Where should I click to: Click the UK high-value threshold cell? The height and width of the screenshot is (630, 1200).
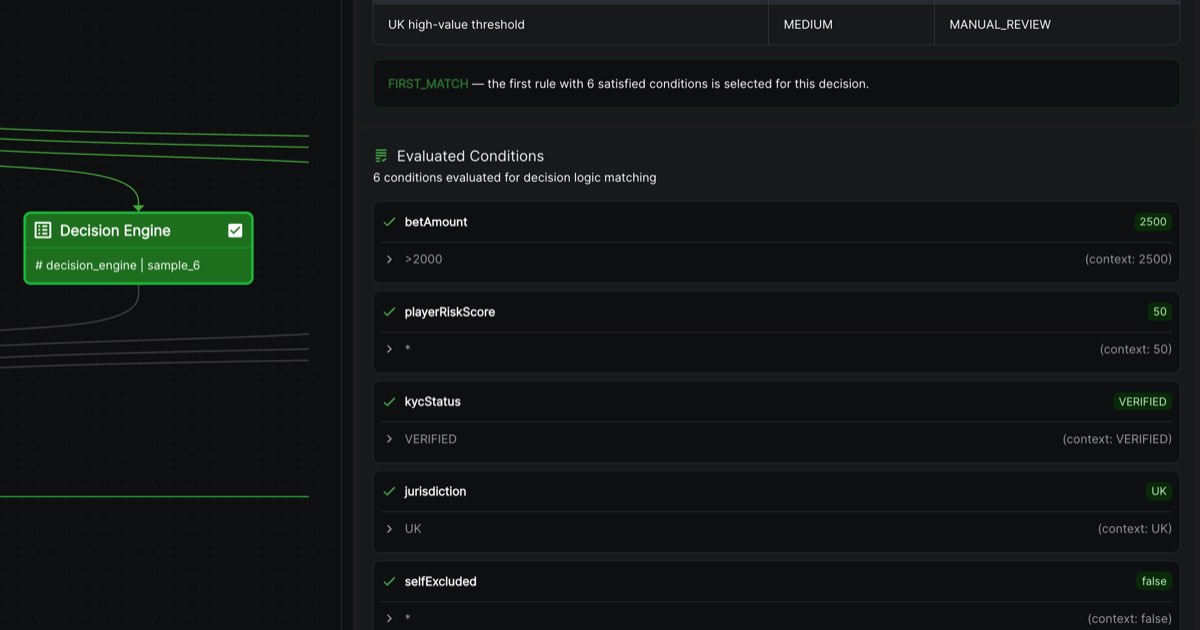(571, 24)
